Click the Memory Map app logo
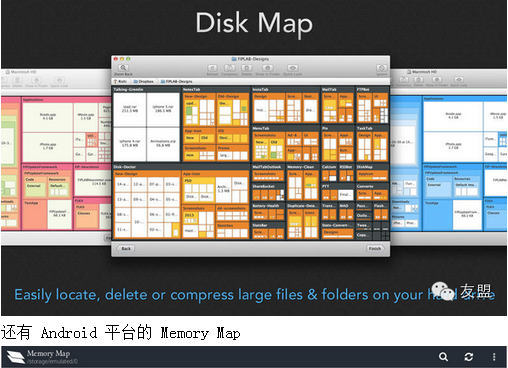This screenshot has height=368, width=508. point(15,357)
